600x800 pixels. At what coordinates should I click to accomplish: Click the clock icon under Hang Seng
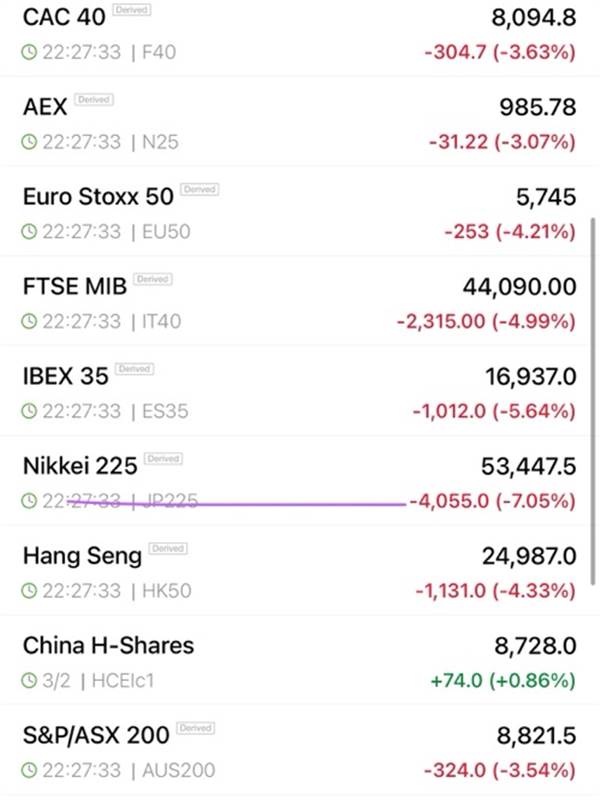28,591
